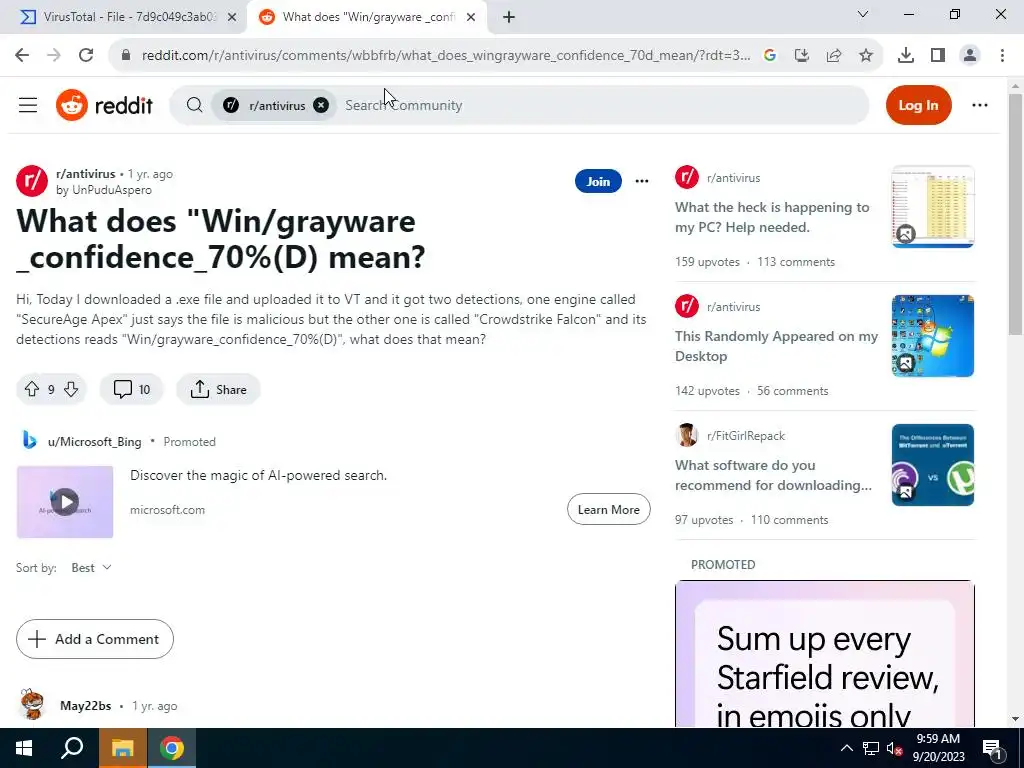Viewport: 1024px width, 768px height.
Task: Close the VirusTotal tab
Action: [231, 17]
